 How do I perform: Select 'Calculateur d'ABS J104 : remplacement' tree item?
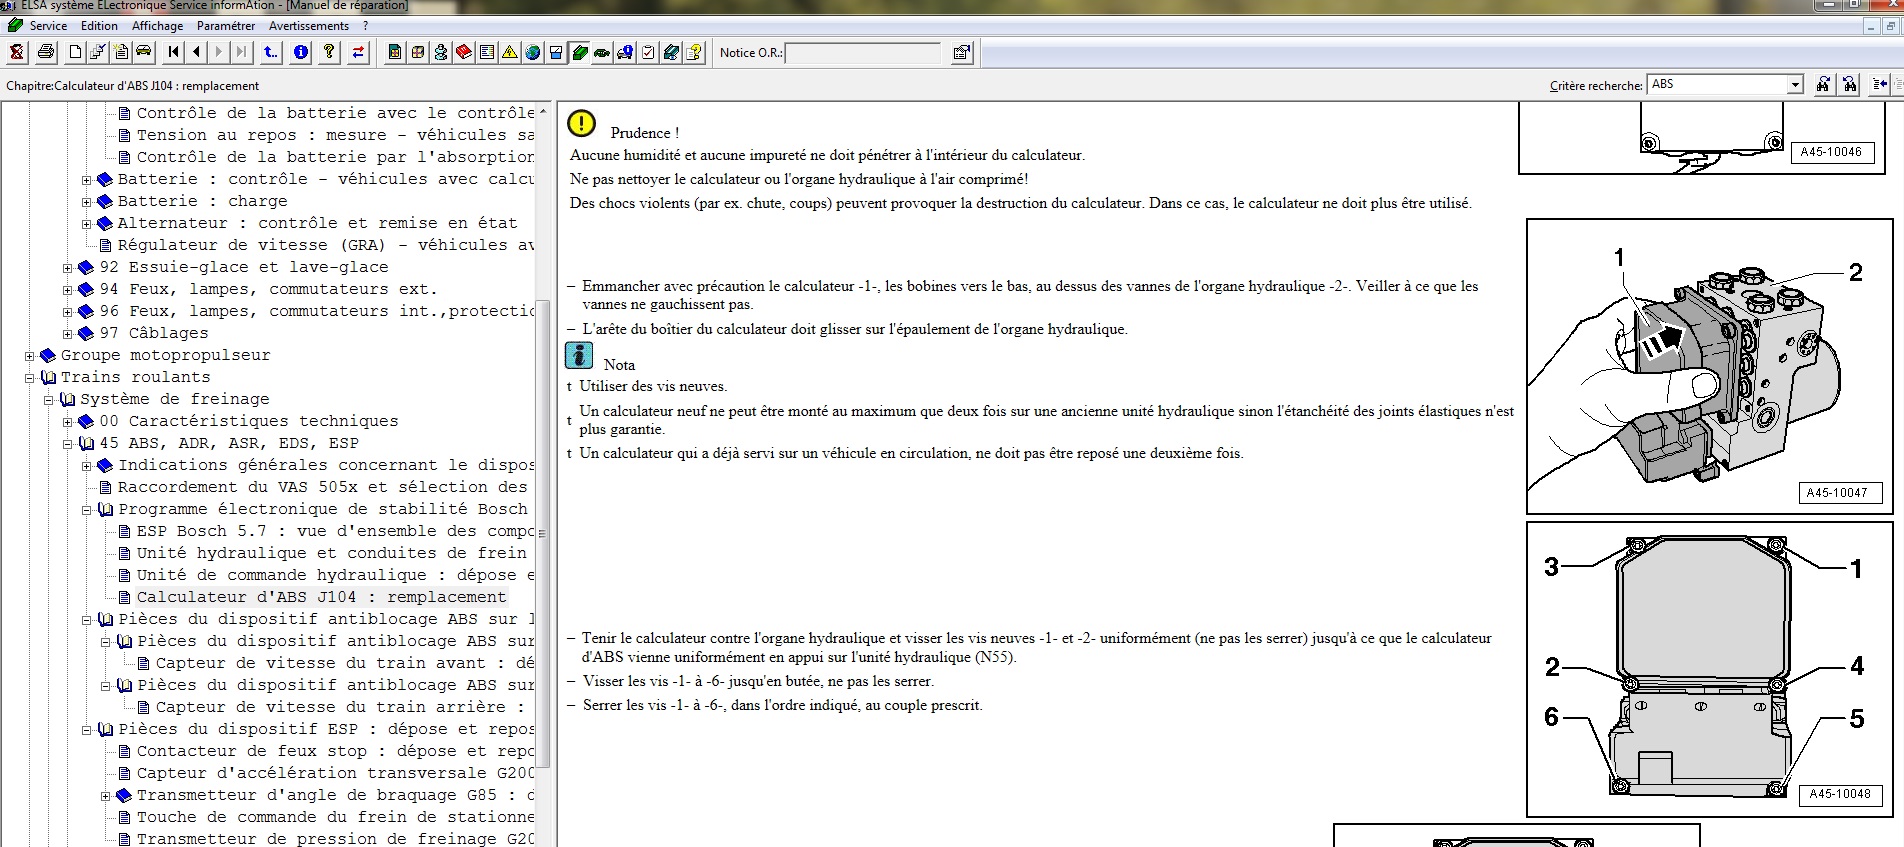click(321, 597)
